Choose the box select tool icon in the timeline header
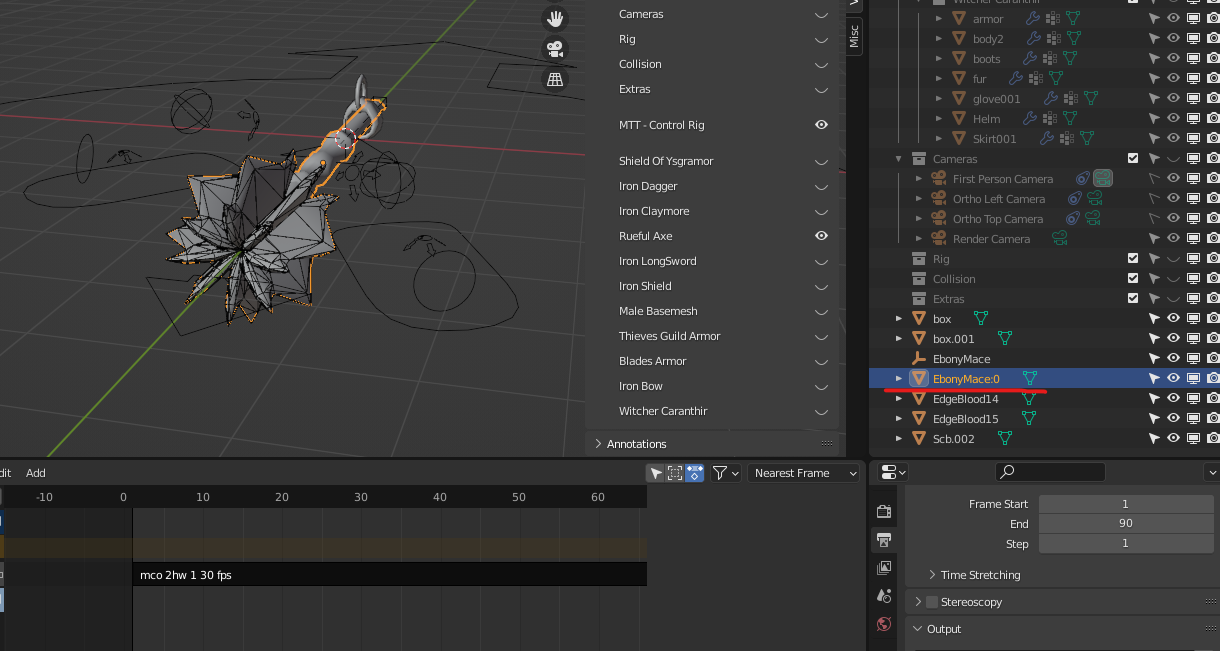1220x651 pixels. pyautogui.click(x=675, y=473)
